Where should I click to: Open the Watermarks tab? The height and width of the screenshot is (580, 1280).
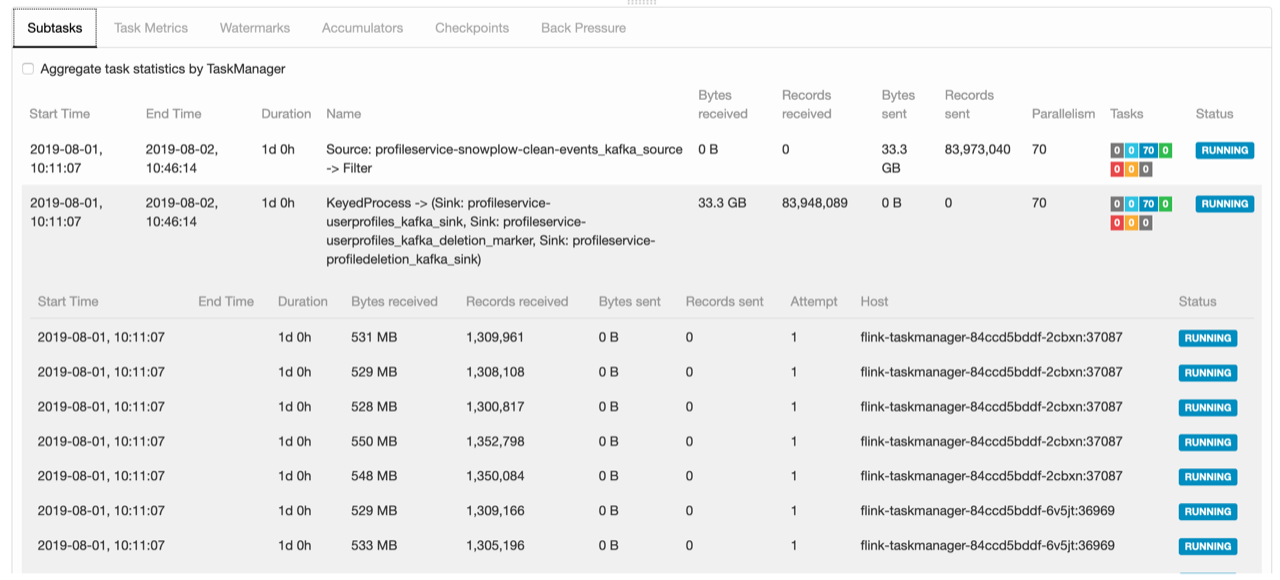pos(254,28)
